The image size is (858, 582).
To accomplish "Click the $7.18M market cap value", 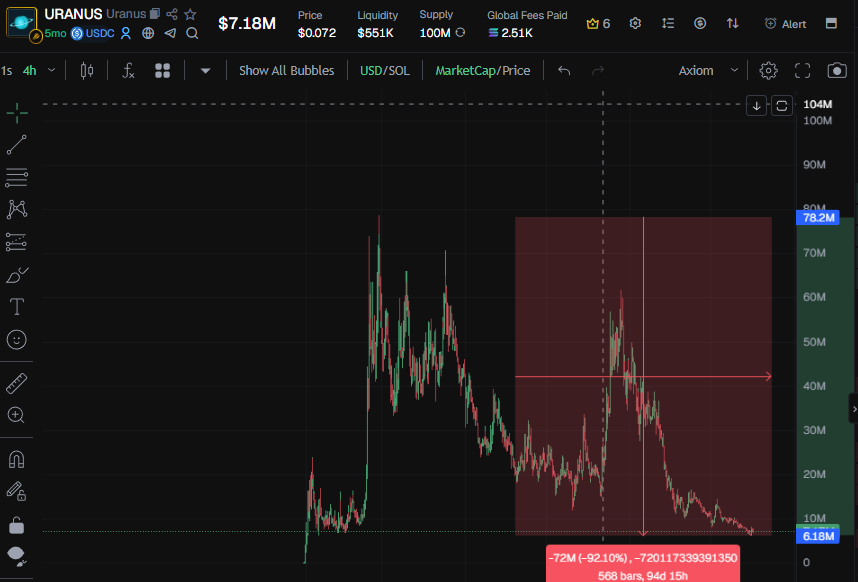I will coord(247,24).
